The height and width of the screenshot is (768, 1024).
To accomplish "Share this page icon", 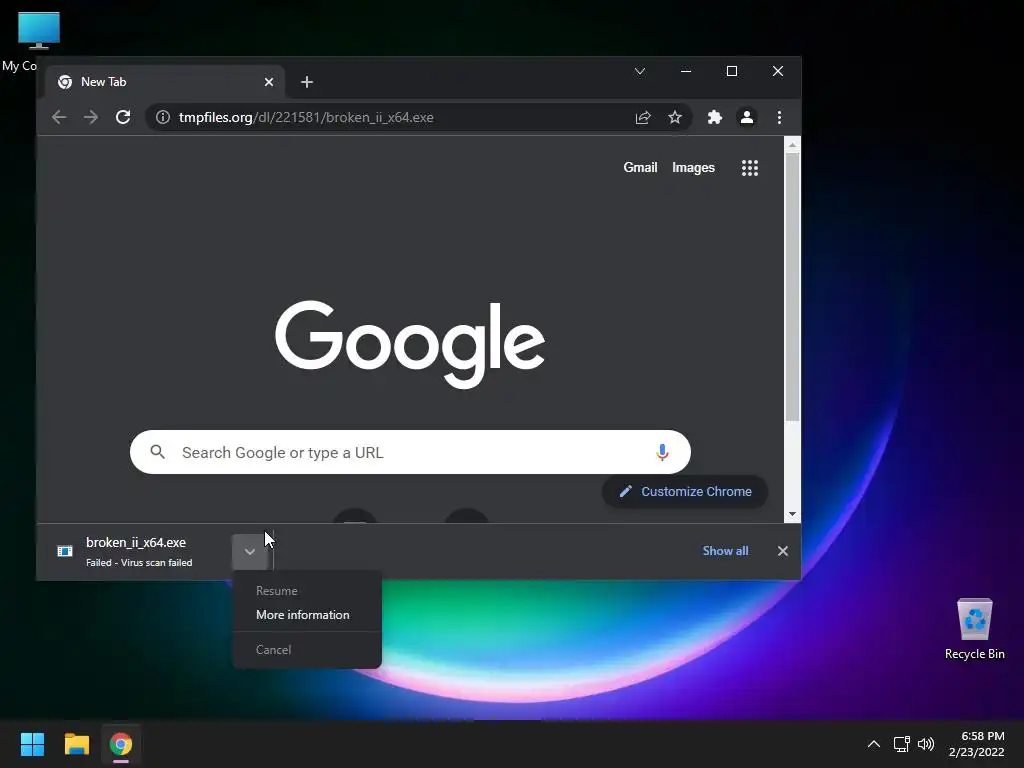I will click(643, 118).
